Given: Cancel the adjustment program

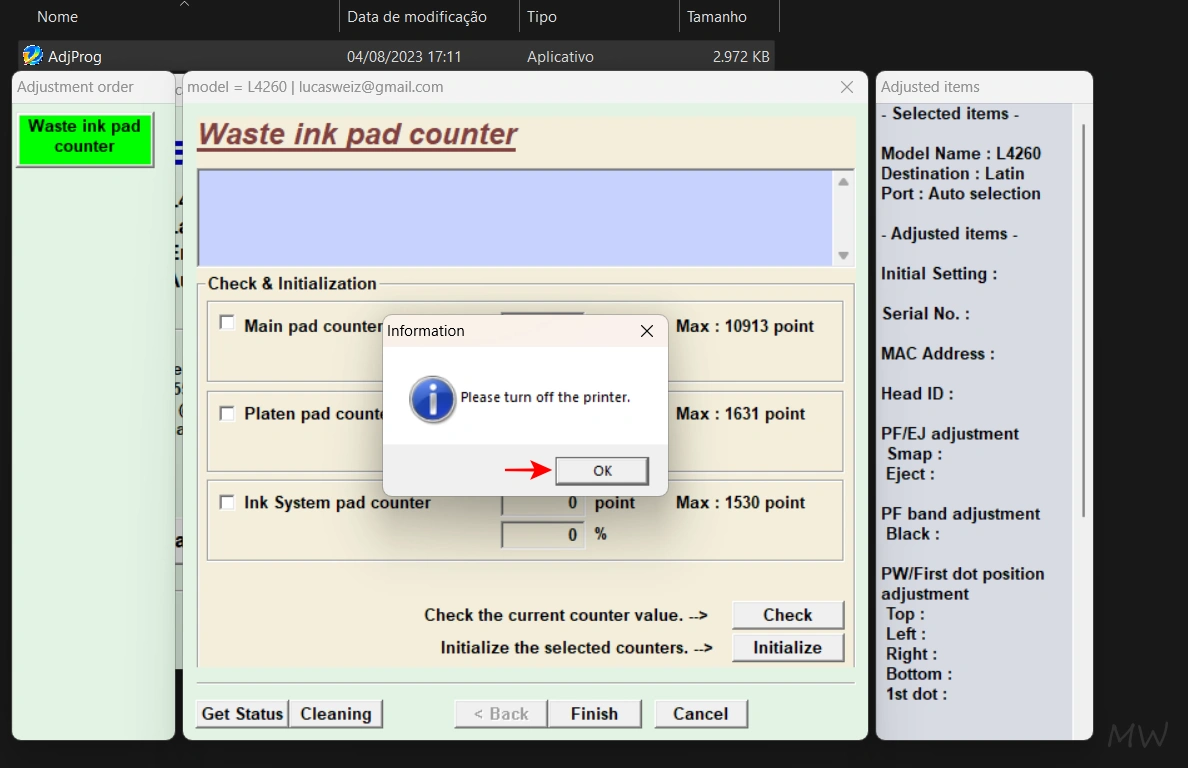Looking at the screenshot, I should click(700, 714).
